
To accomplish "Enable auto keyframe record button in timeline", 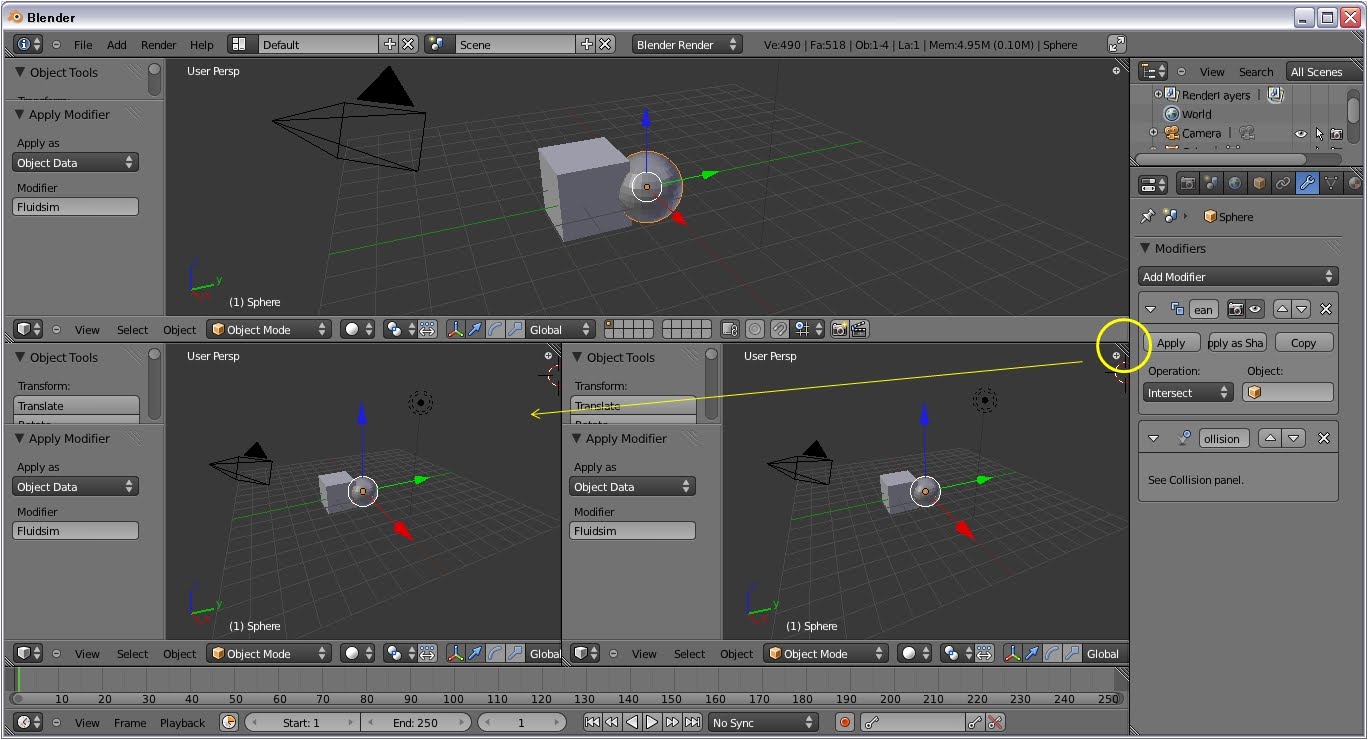I will 843,722.
